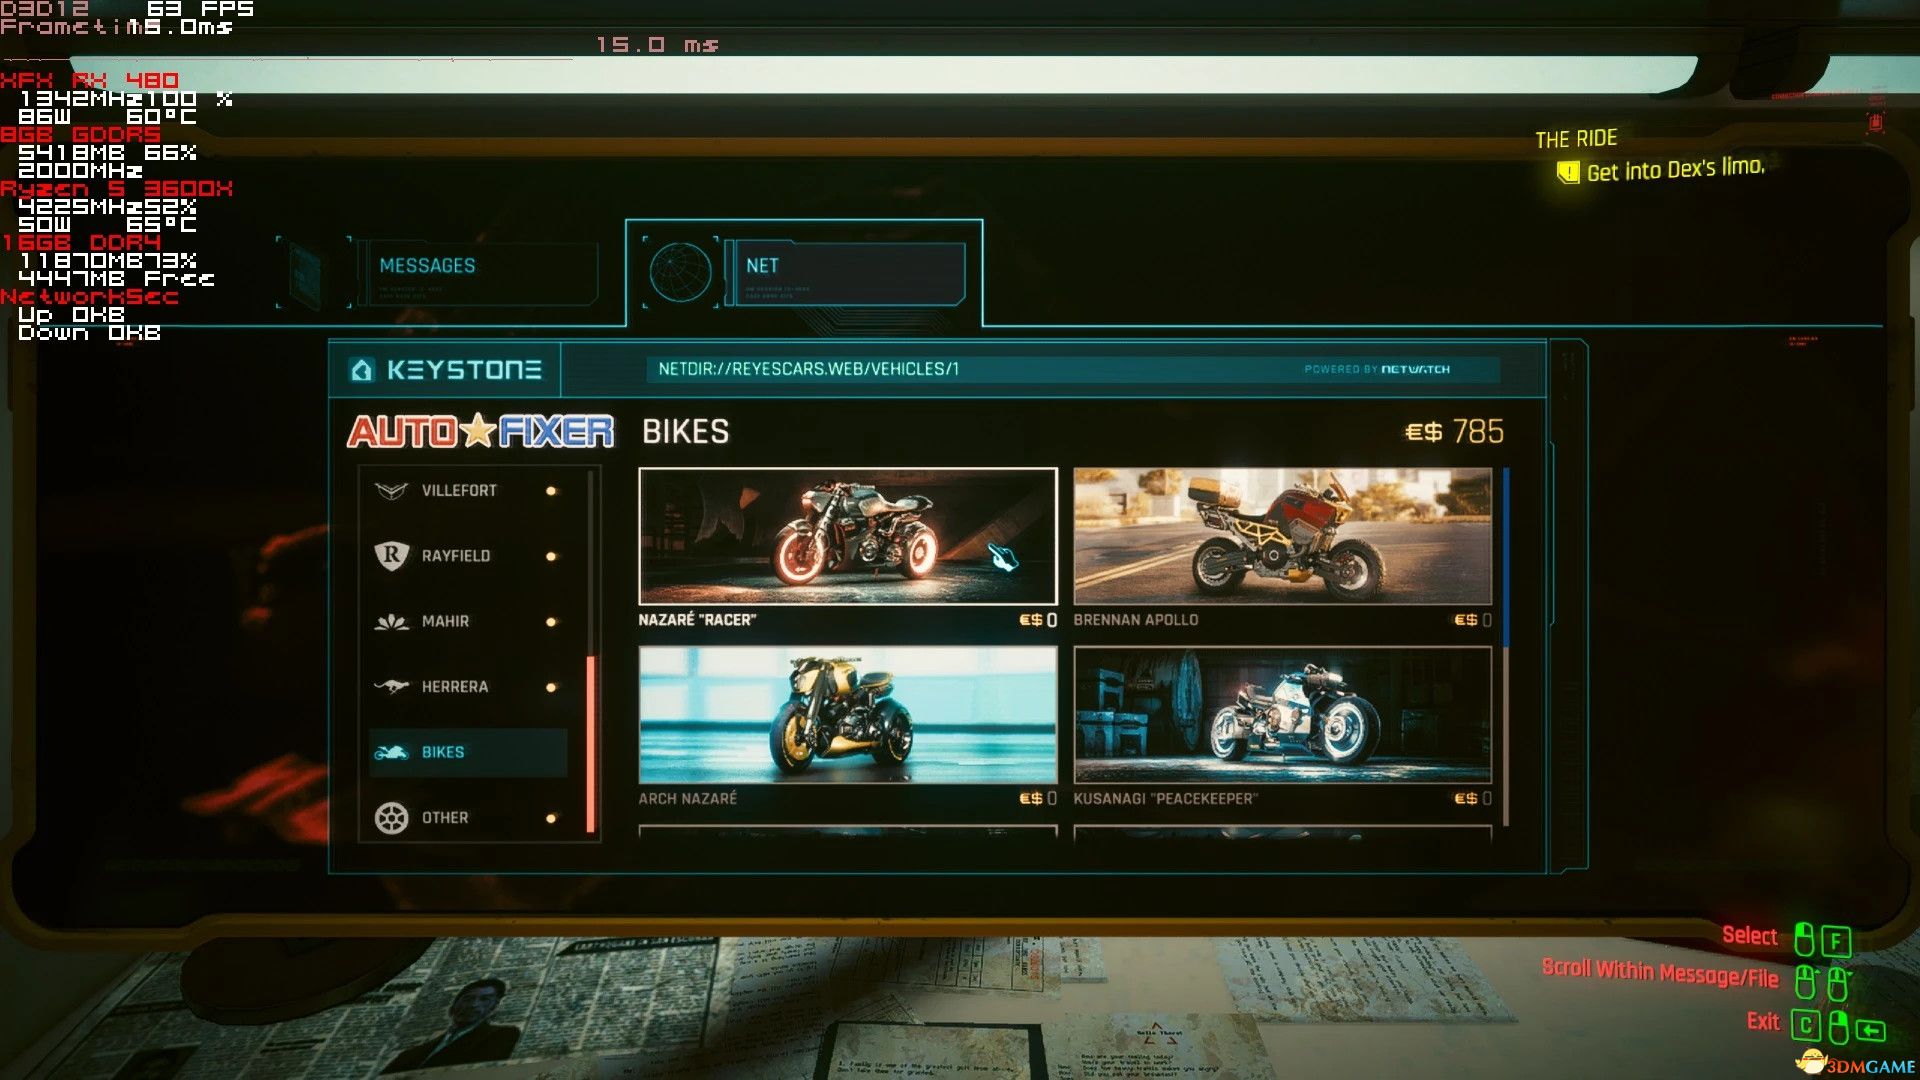Click the Mahir brand logo icon
The width and height of the screenshot is (1920, 1080).
coord(391,622)
